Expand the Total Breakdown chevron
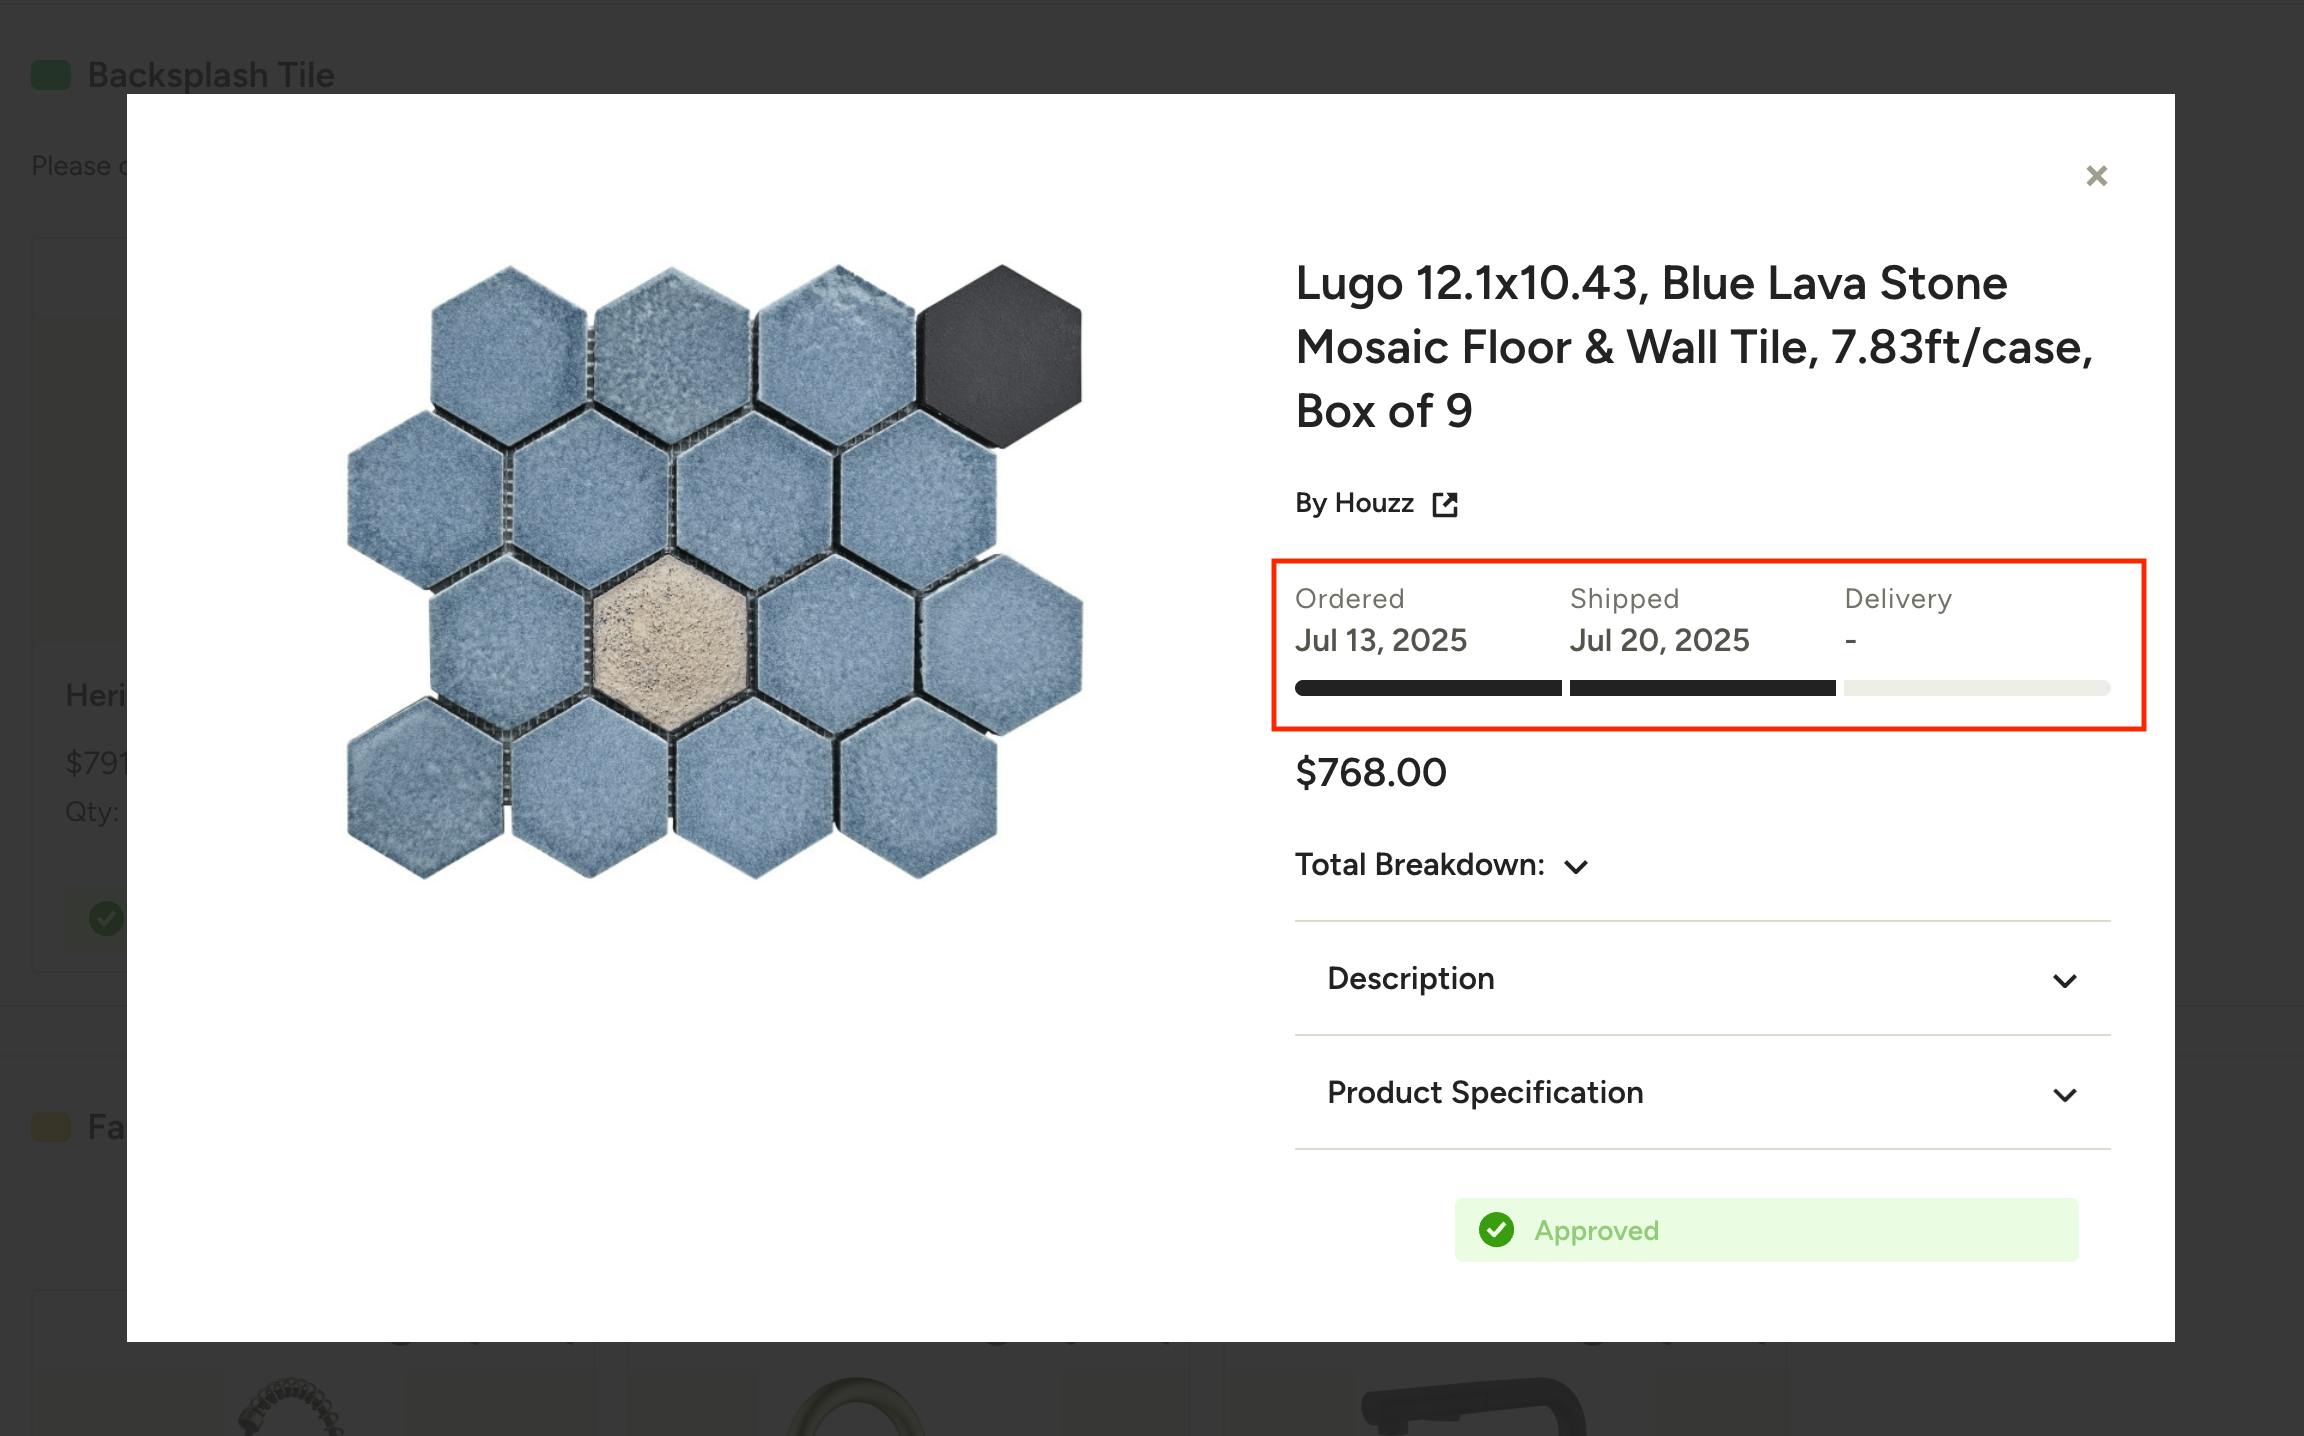Image resolution: width=2304 pixels, height=1436 pixels. [x=1575, y=867]
